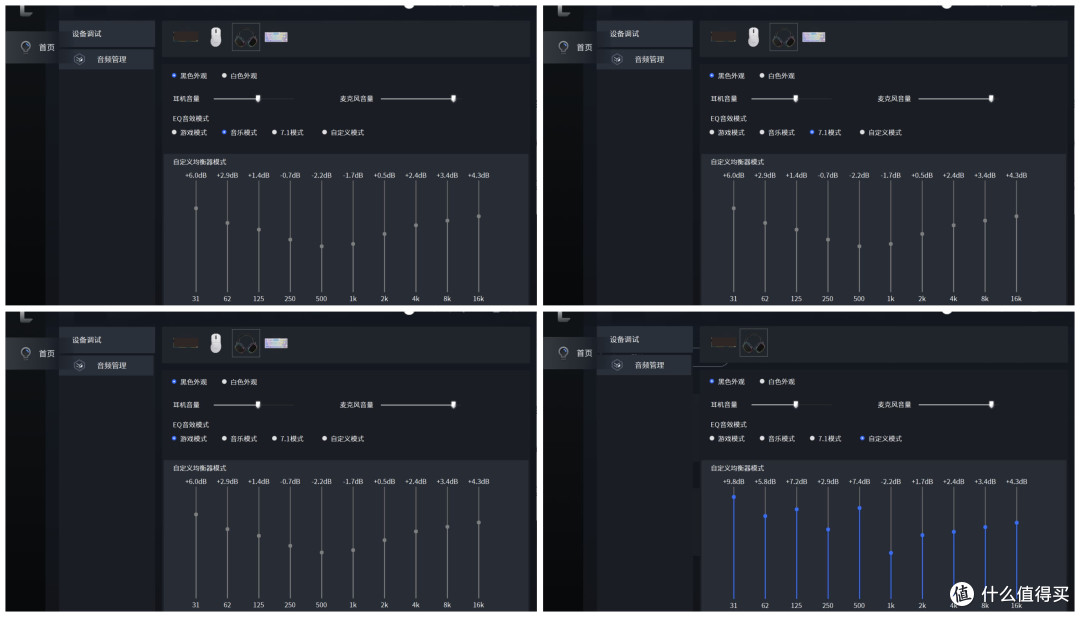
Task: Click 2k band EQ handle in bottom-left panel
Action: tap(384, 540)
